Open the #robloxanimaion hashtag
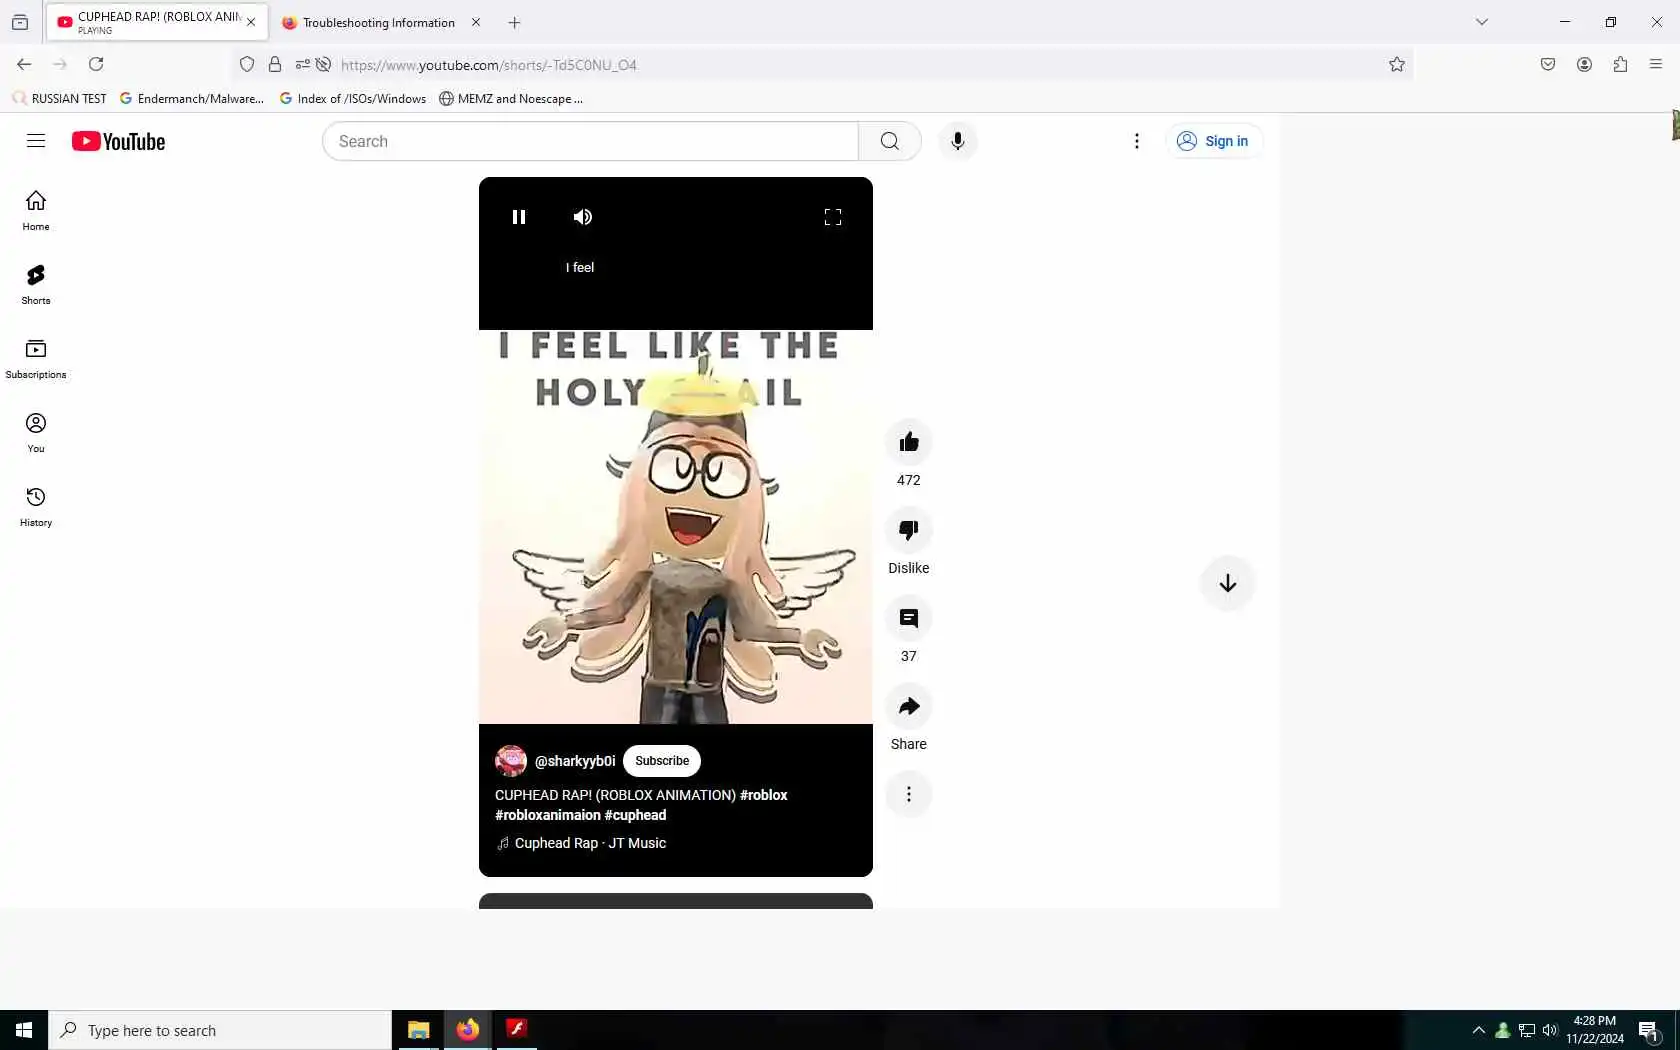Screen dimensions: 1680x1050 [548, 815]
